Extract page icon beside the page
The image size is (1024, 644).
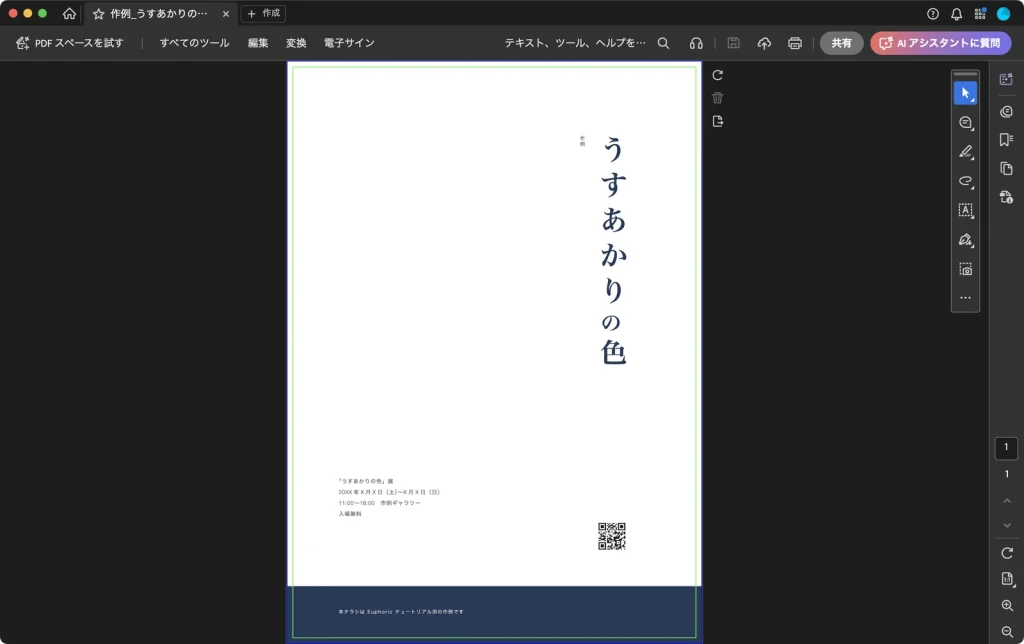[717, 121]
